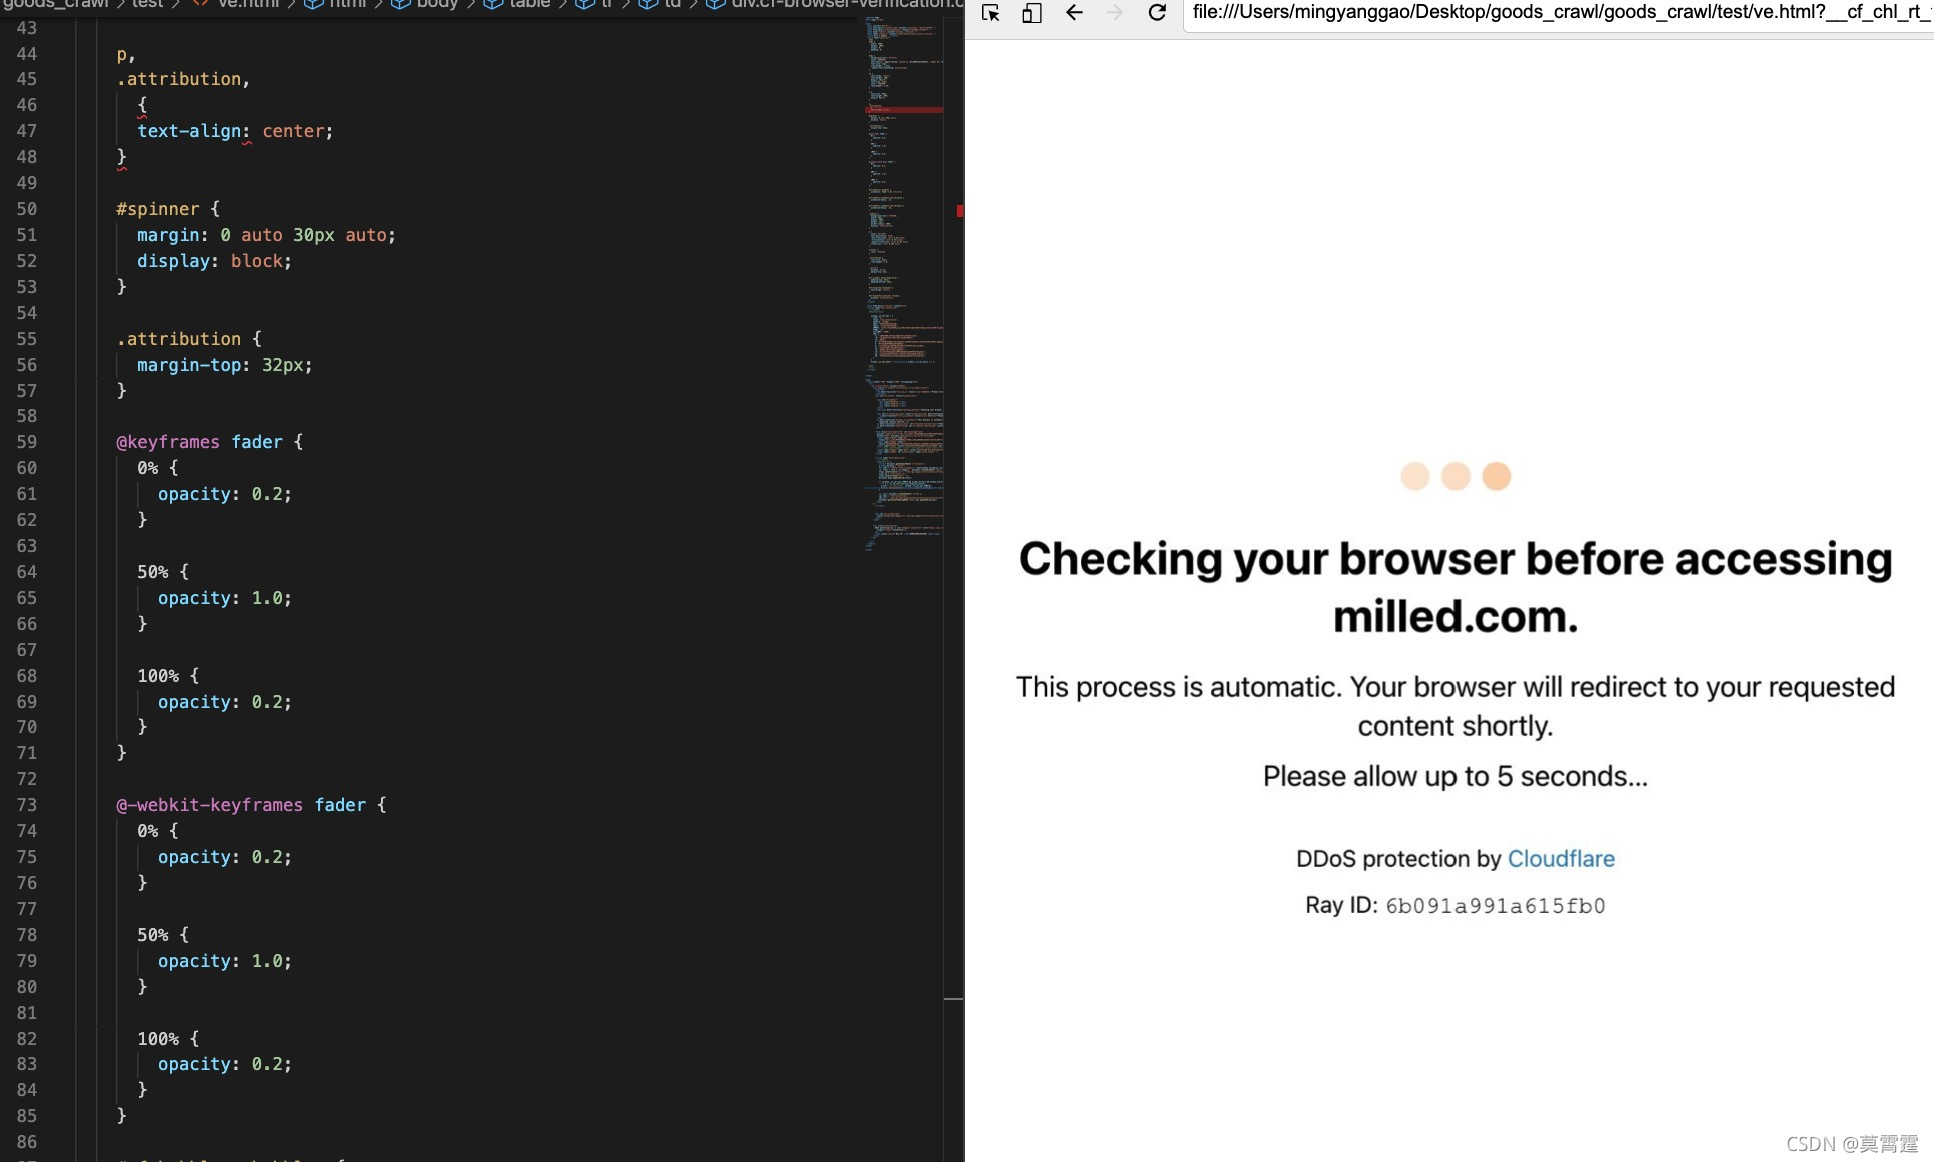Viewport: 1934px width, 1162px height.
Task: Click the body breadcrumb item
Action: pyautogui.click(x=436, y=4)
